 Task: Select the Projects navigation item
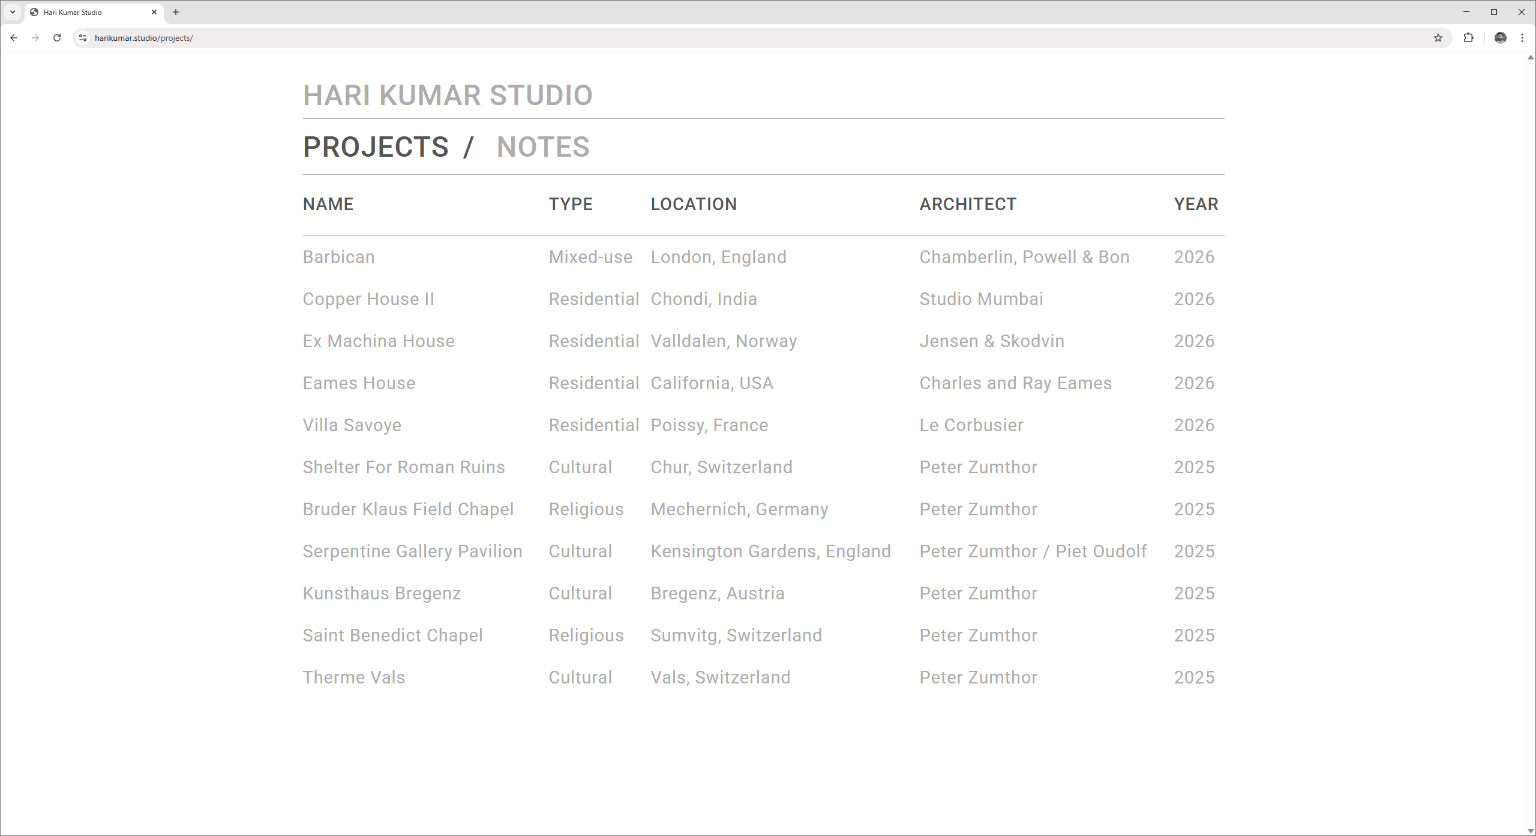(376, 147)
